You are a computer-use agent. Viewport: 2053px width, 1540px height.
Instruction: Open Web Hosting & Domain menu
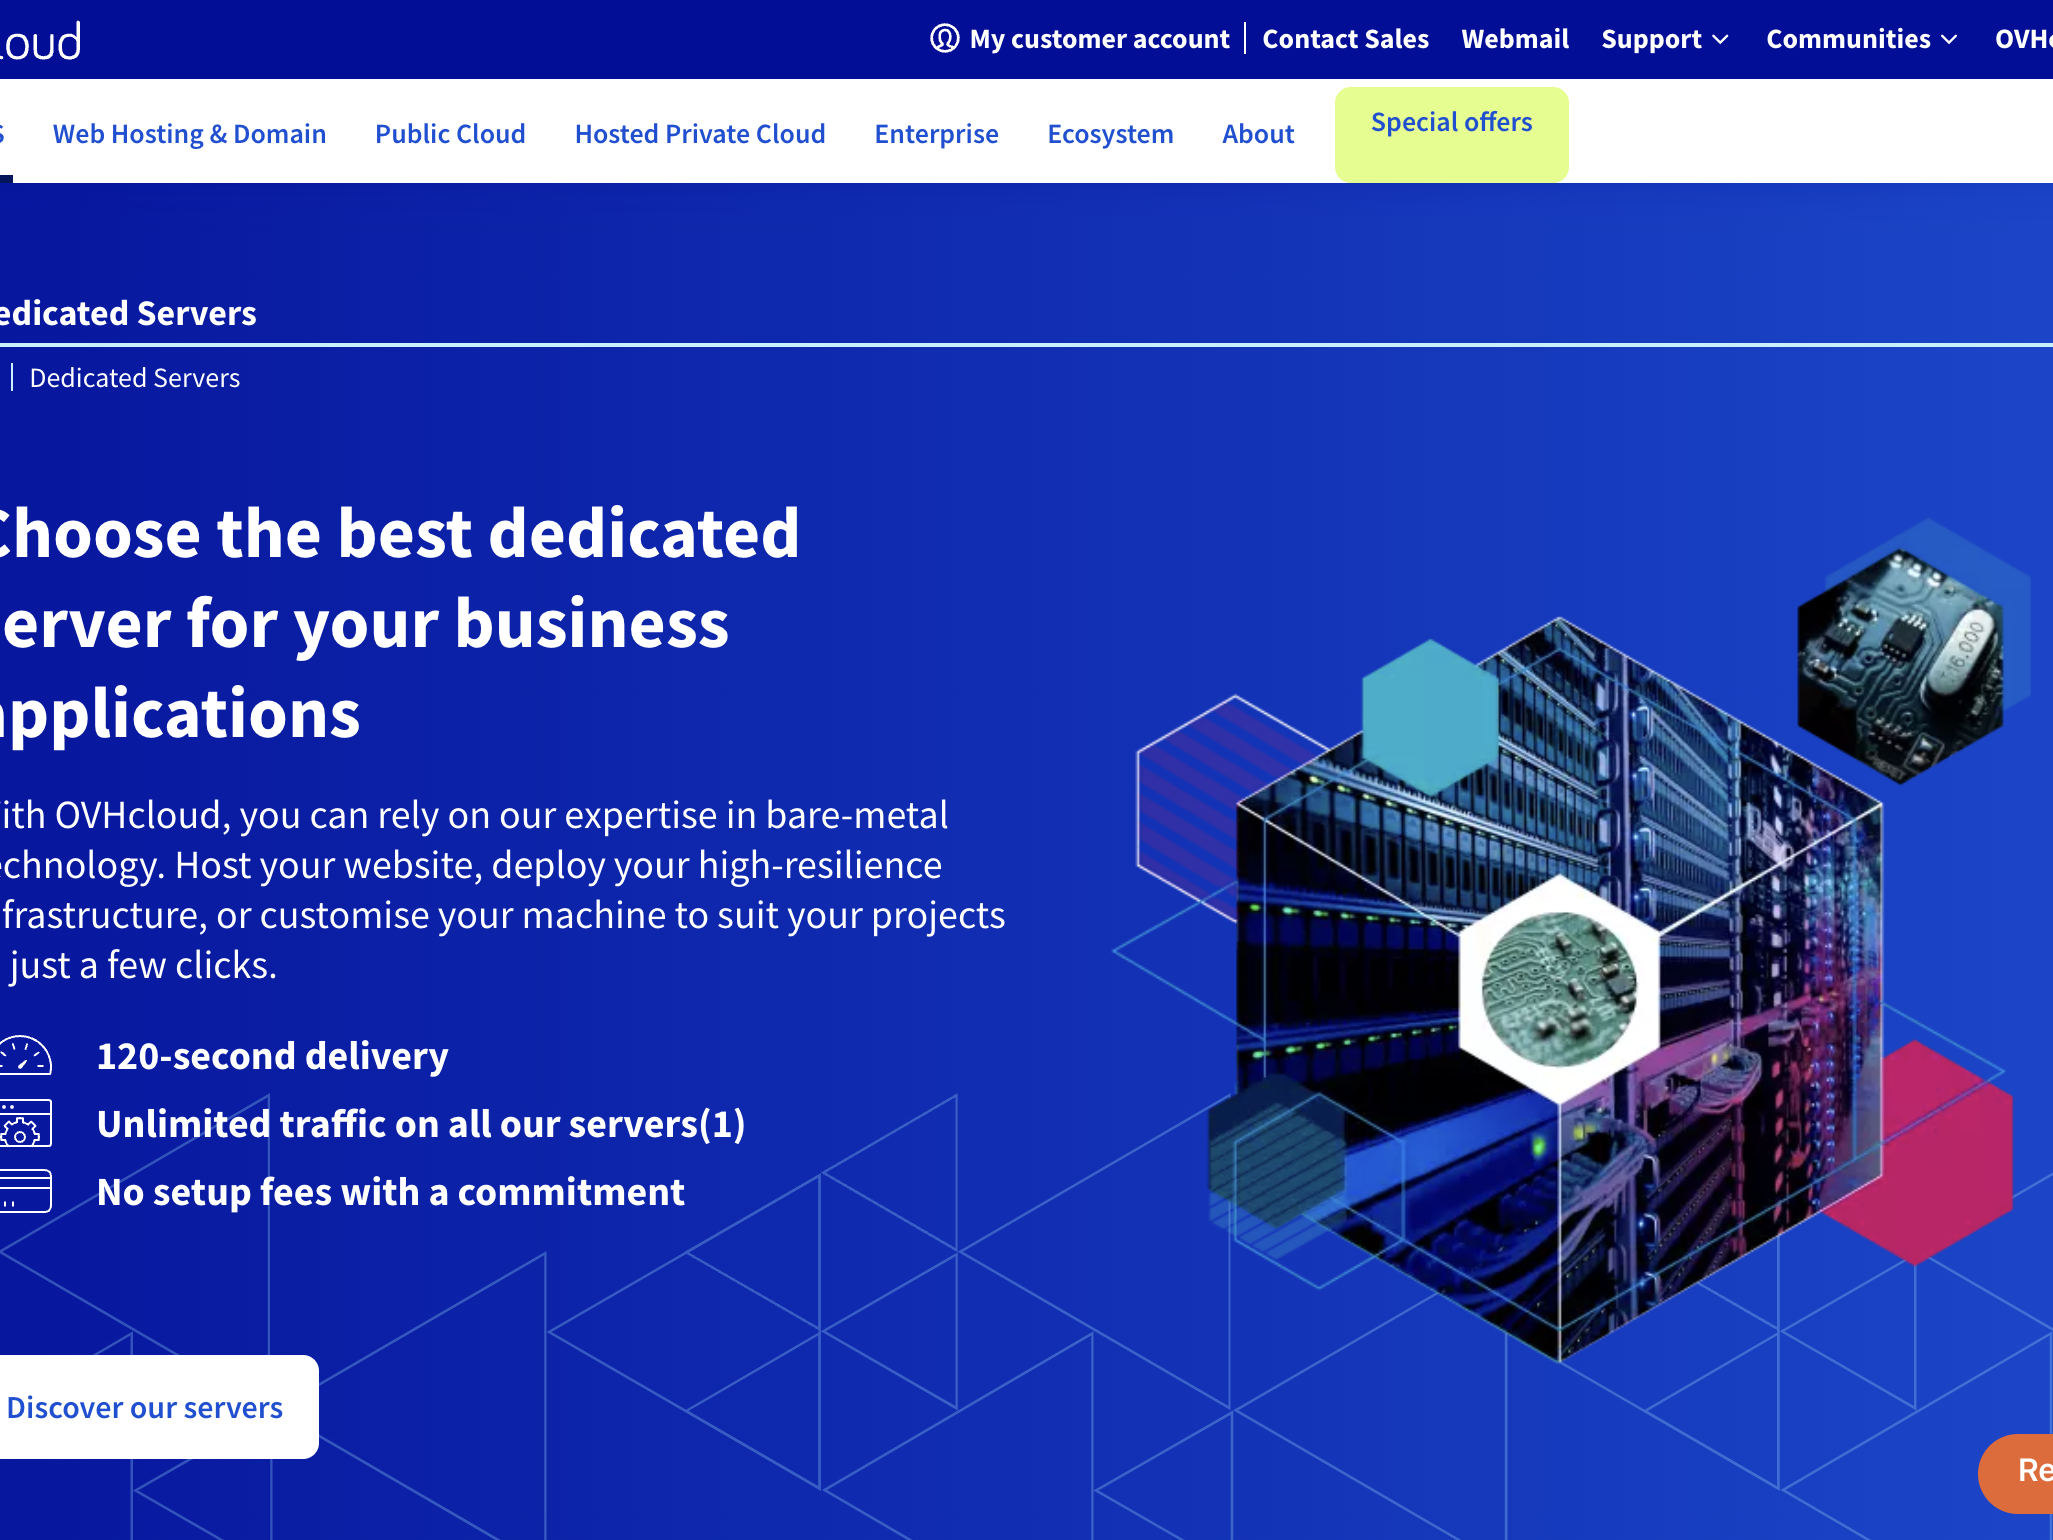click(x=189, y=134)
